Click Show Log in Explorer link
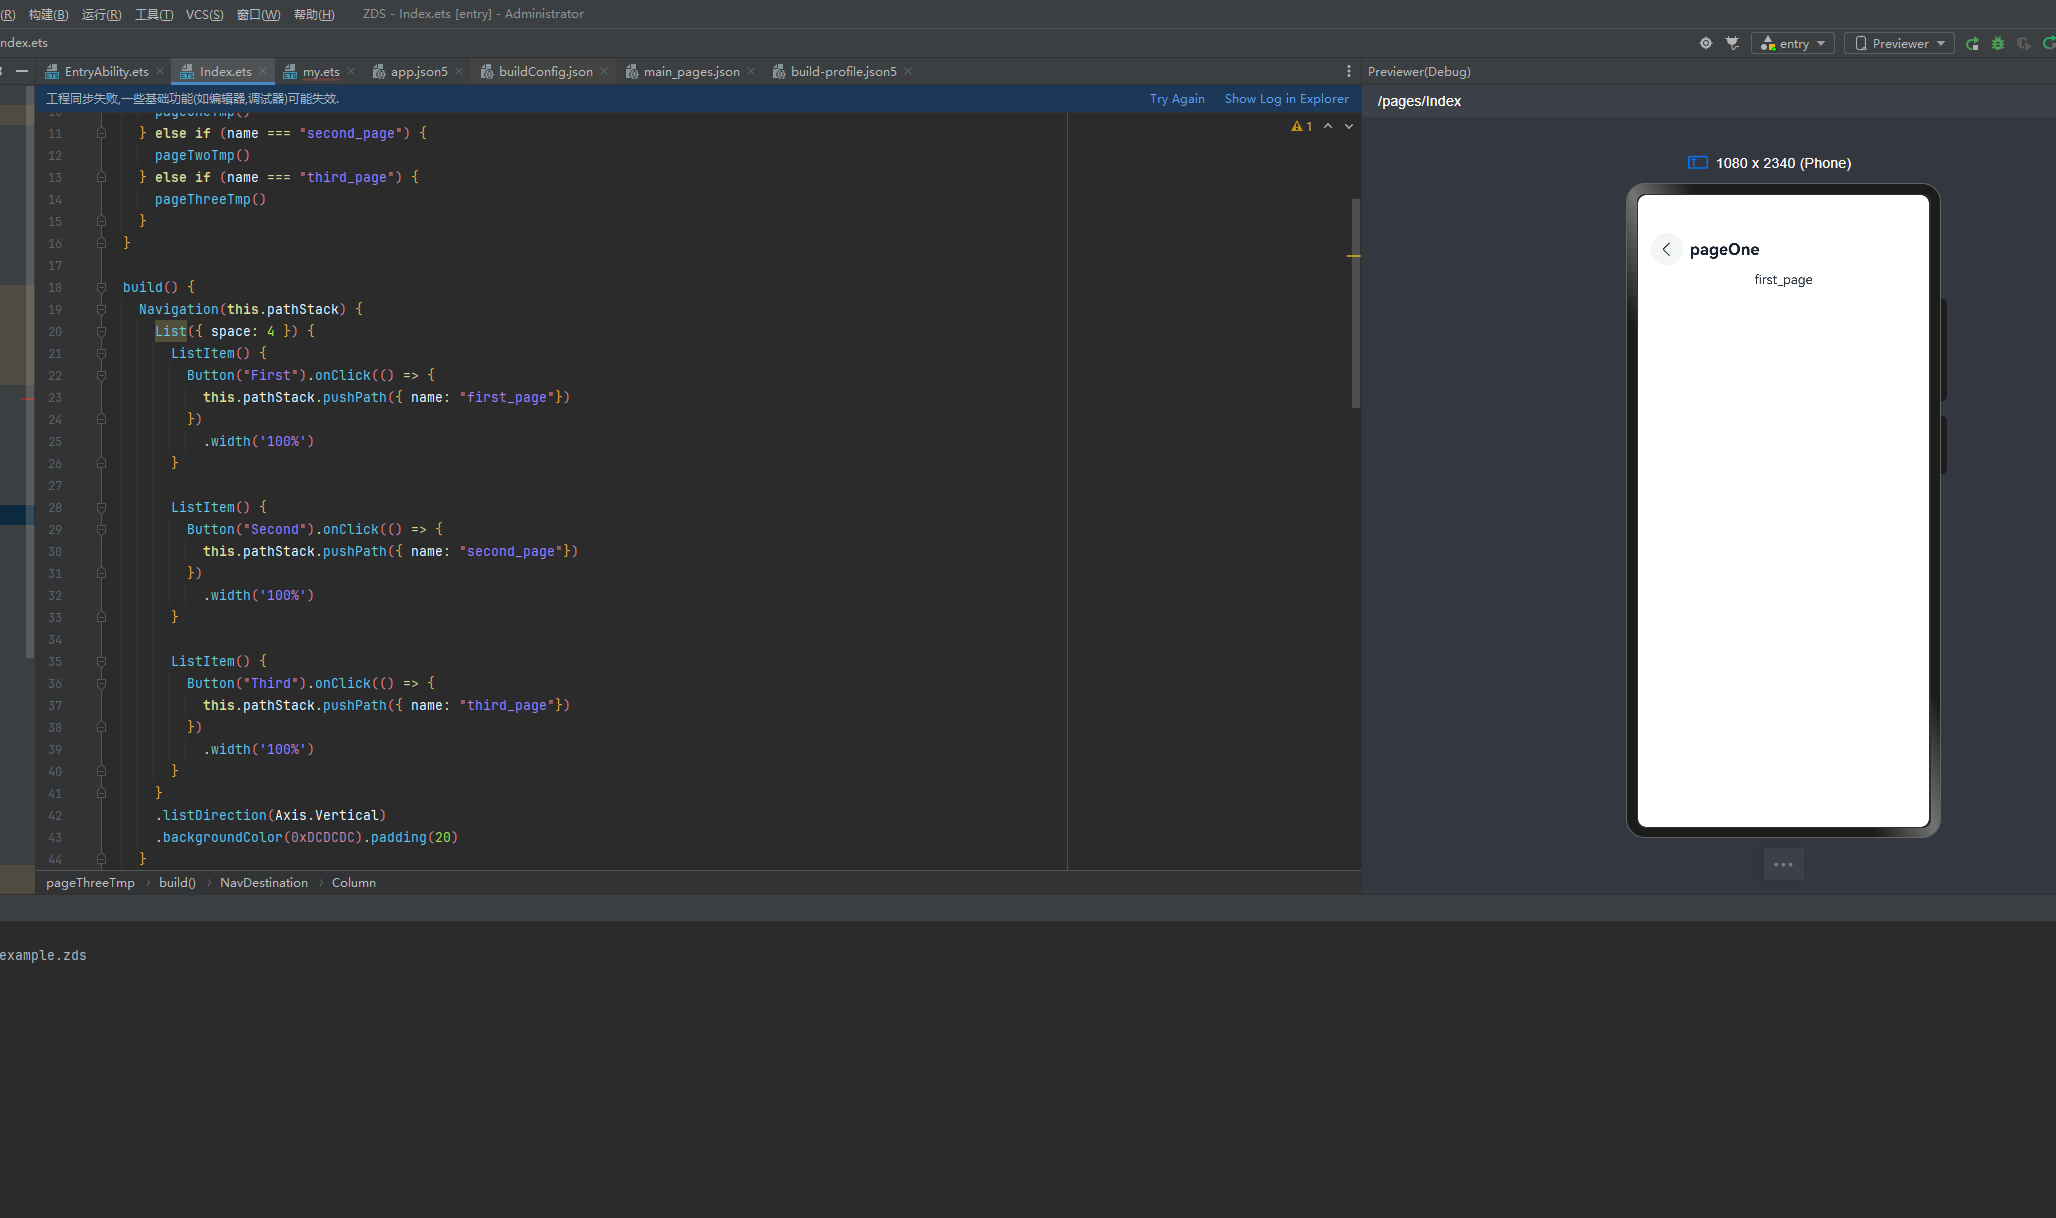 (1286, 98)
